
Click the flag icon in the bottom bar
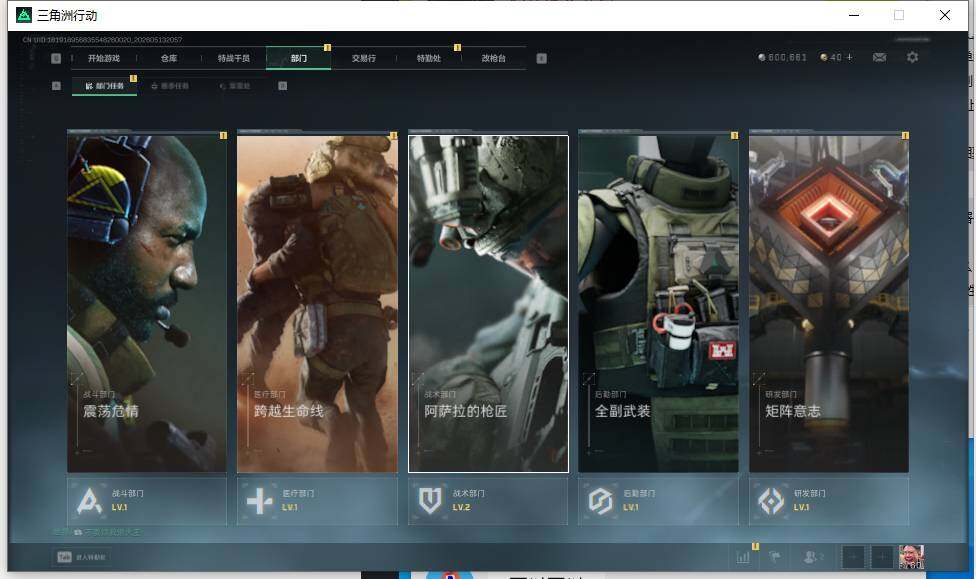[775, 557]
